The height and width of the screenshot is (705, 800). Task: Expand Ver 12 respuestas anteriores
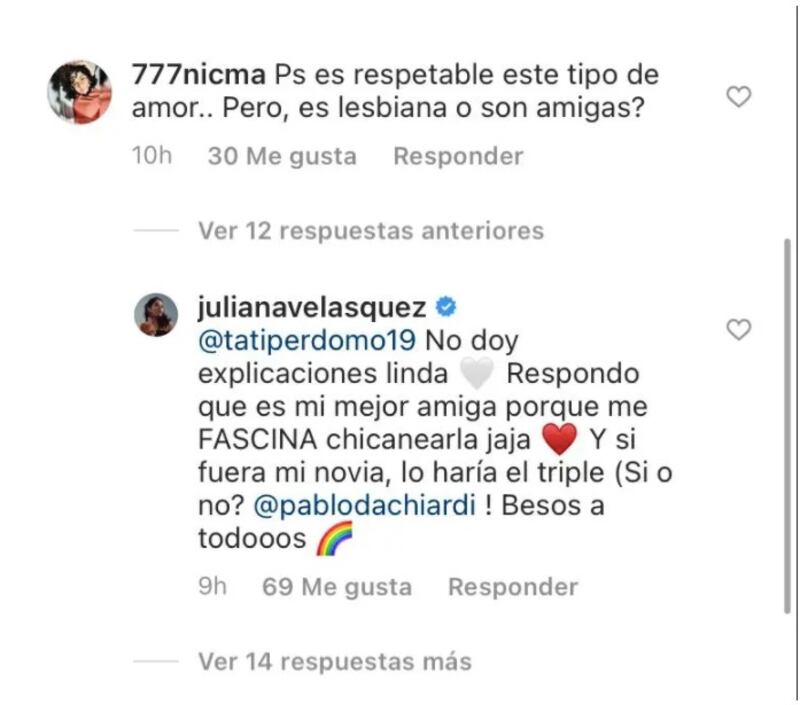pyautogui.click(x=371, y=231)
